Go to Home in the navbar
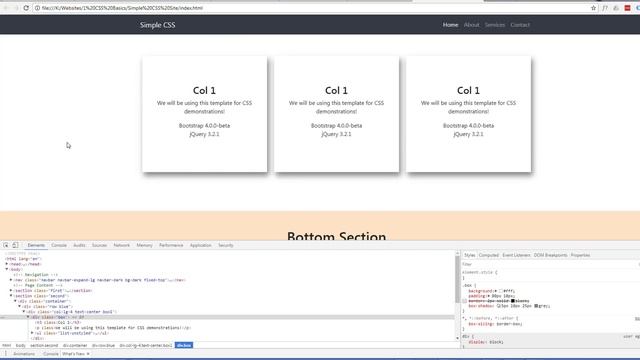The image size is (640, 360). coord(451,25)
